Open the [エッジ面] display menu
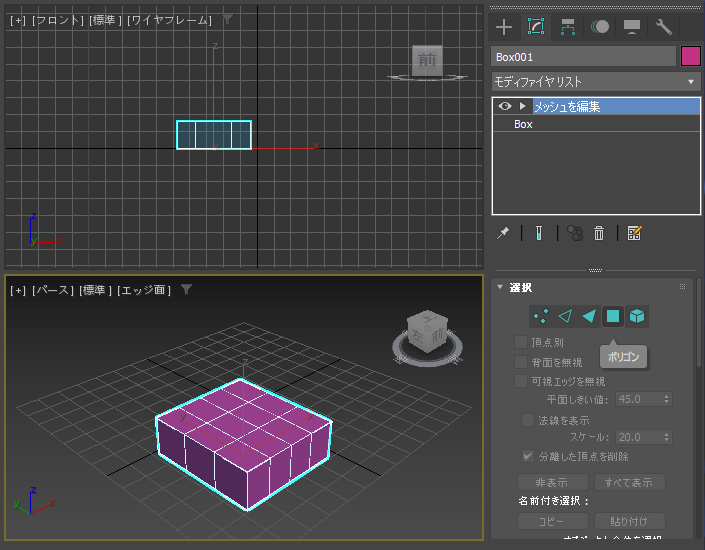Image resolution: width=705 pixels, height=550 pixels. pyautogui.click(x=144, y=290)
